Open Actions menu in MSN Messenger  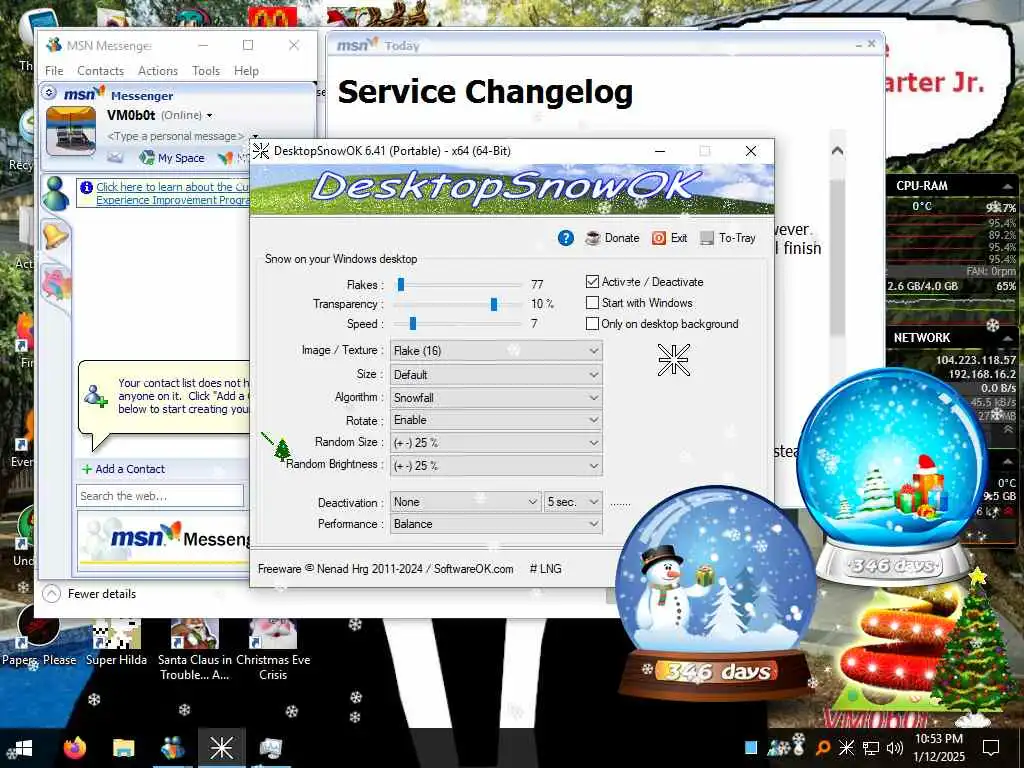tap(158, 71)
